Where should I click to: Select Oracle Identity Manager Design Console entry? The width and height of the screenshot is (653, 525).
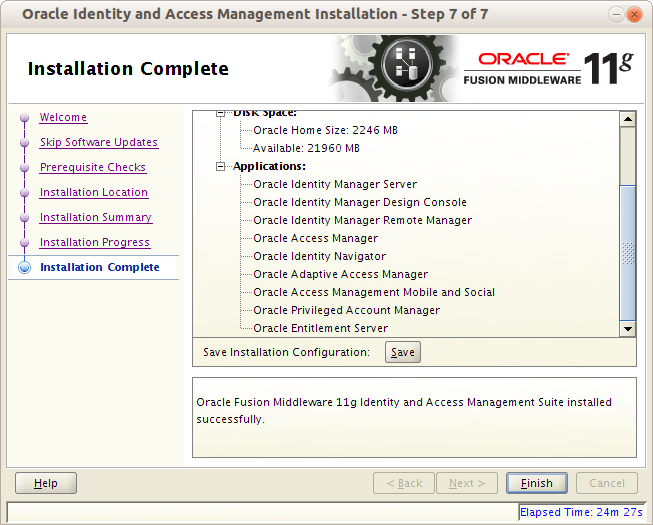(x=360, y=202)
